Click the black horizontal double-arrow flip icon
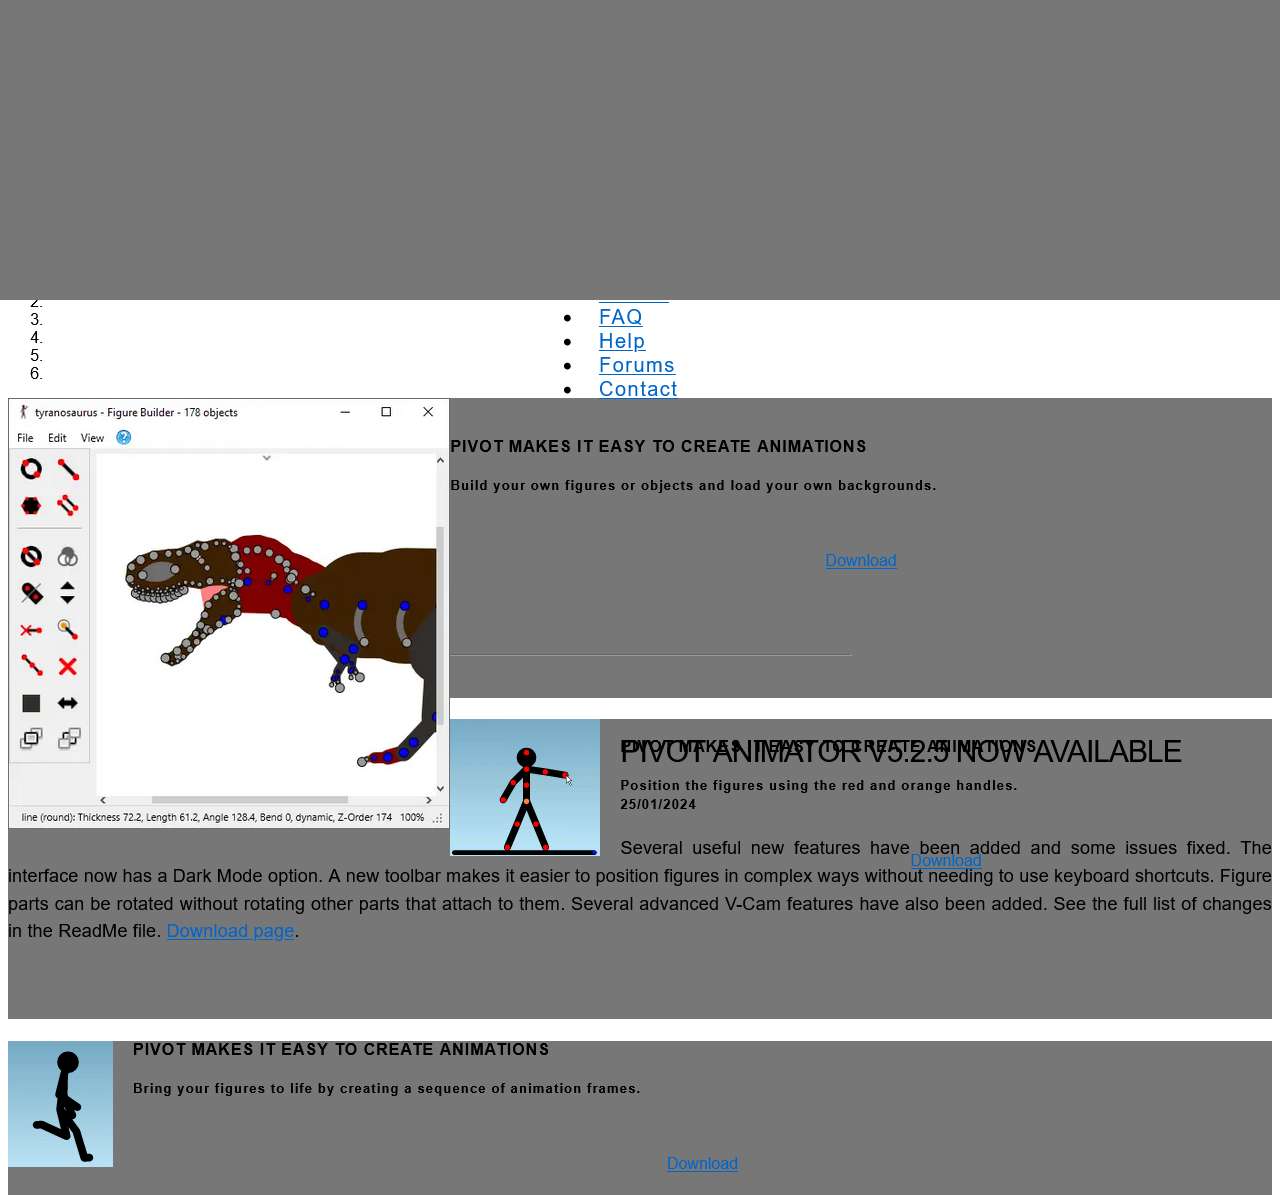Viewport: 1280px width, 1195px height. tap(68, 703)
